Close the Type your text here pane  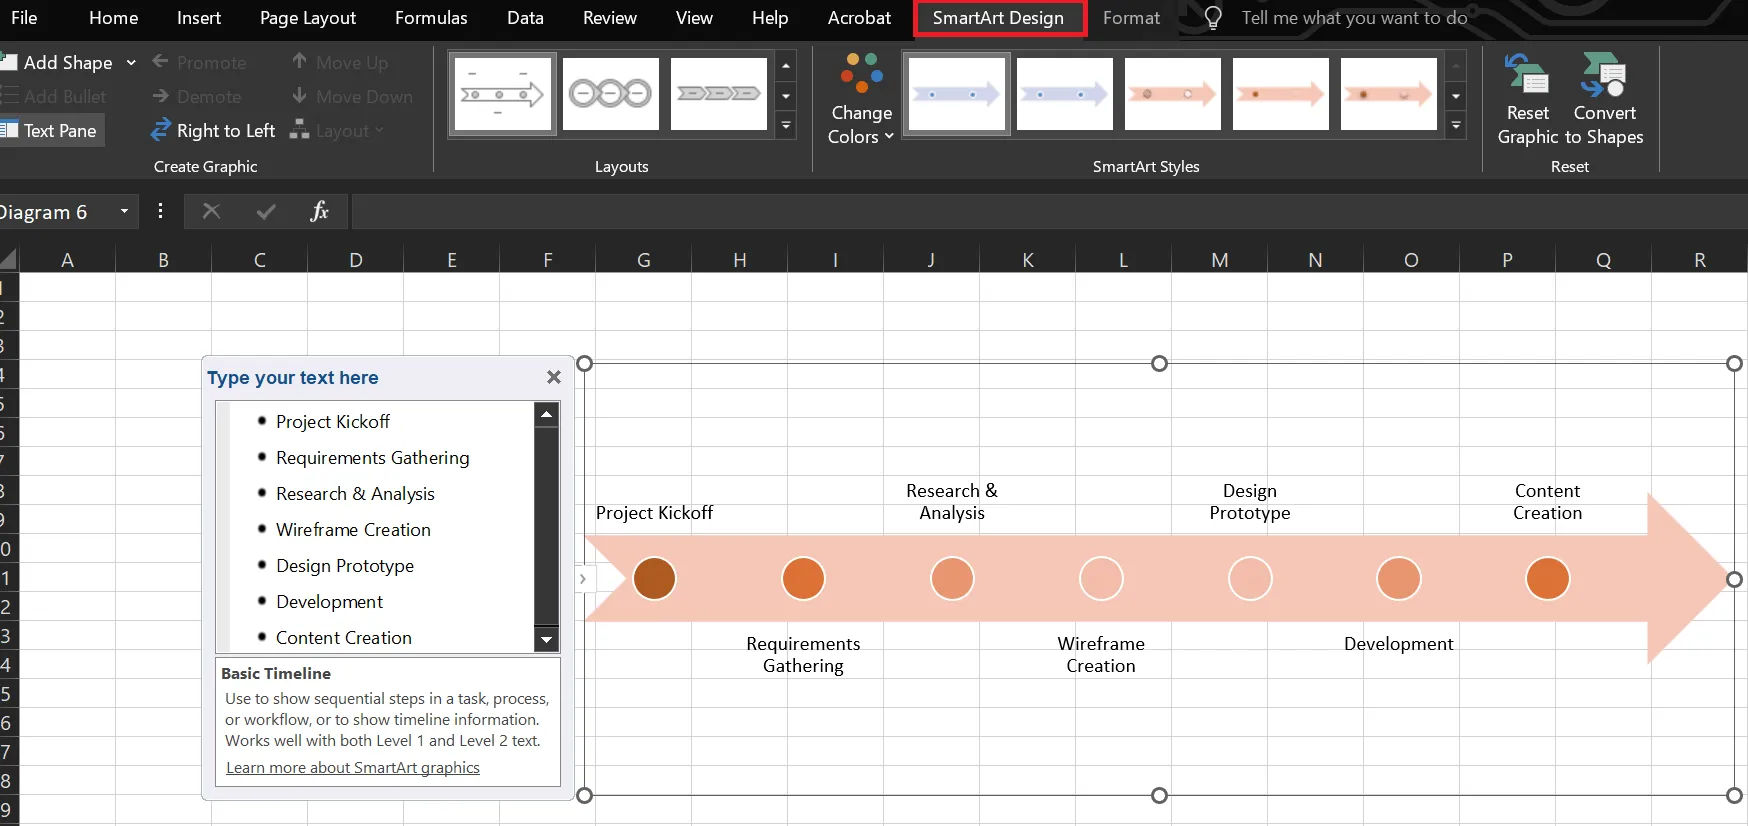[554, 377]
